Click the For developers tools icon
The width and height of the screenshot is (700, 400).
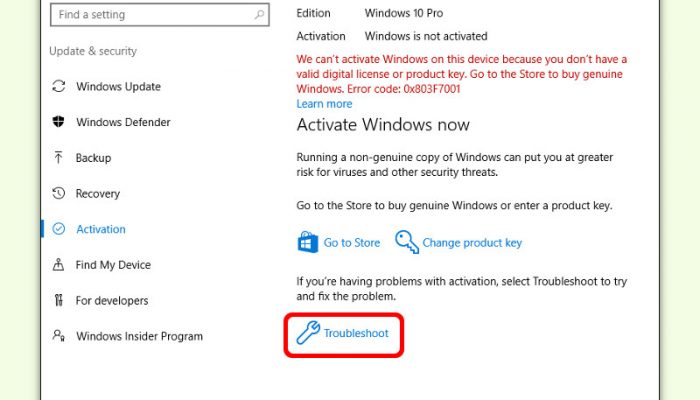point(58,300)
